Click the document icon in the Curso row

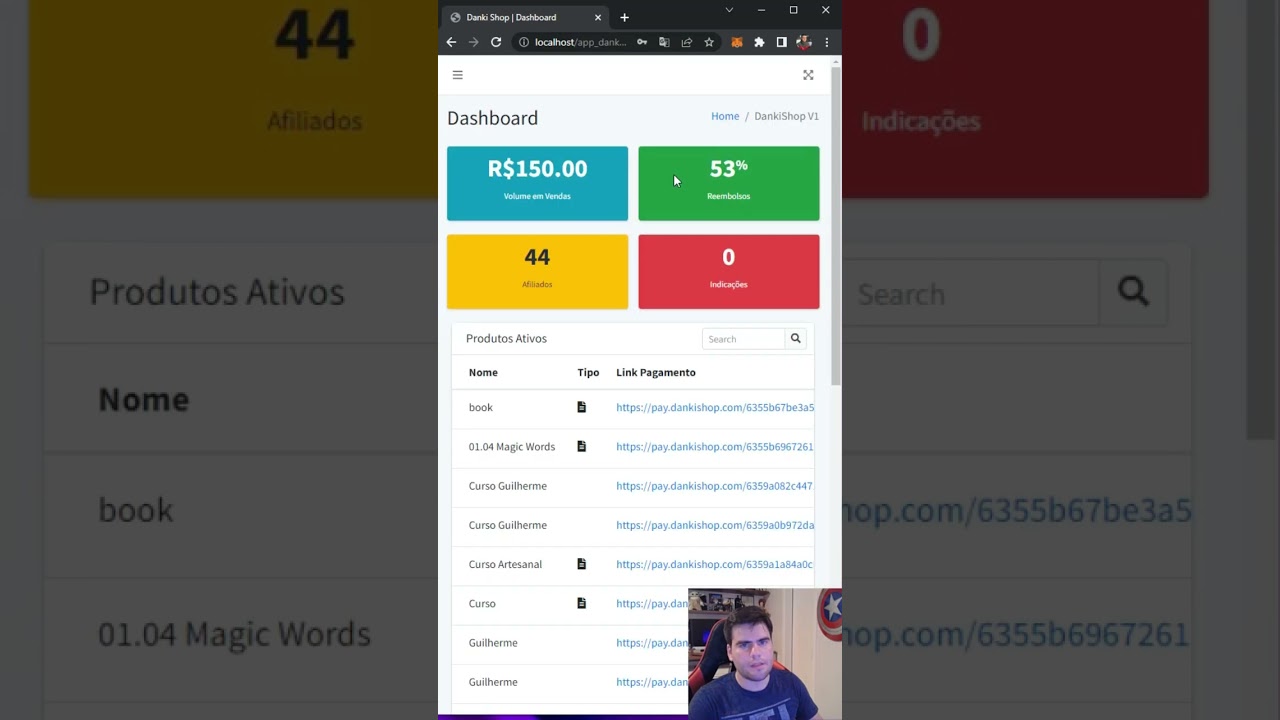click(x=581, y=603)
